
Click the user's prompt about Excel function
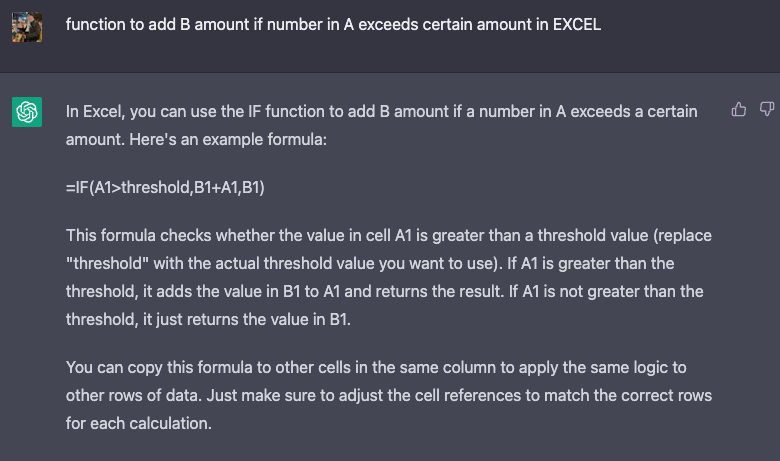point(333,25)
